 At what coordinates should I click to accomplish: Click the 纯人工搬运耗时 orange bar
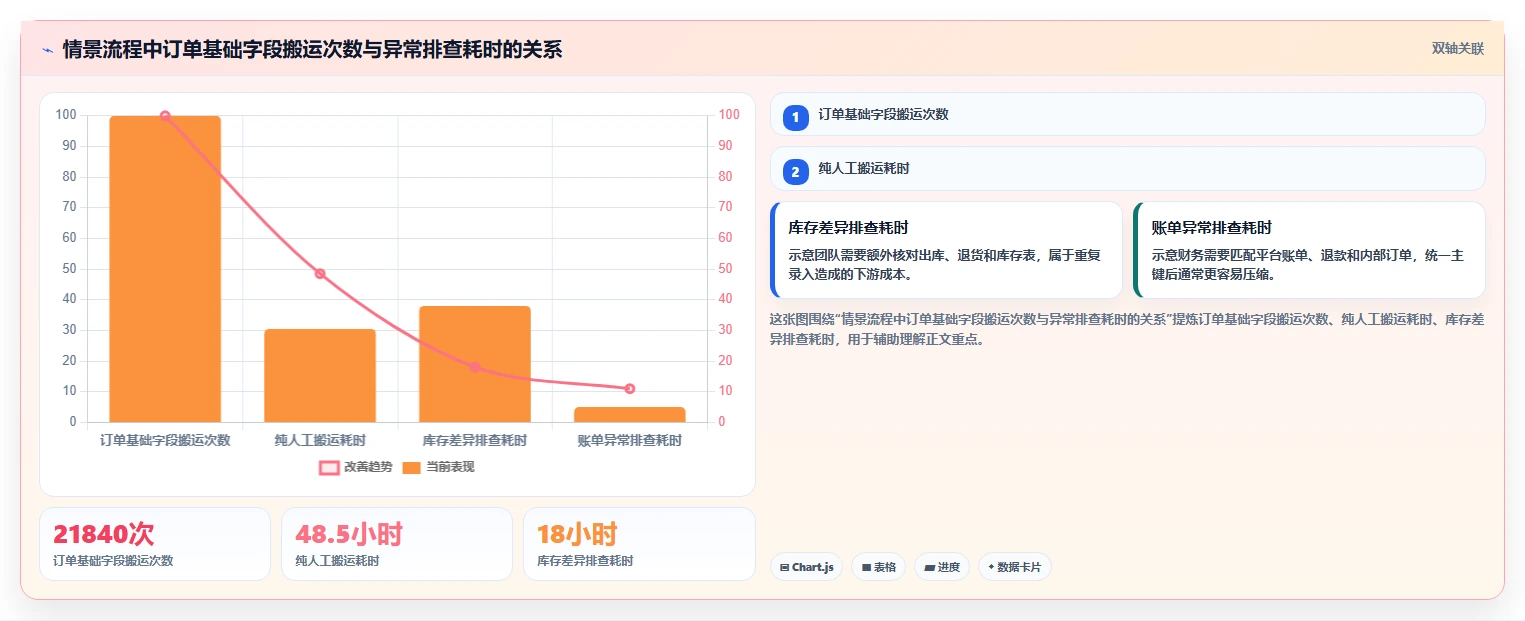(x=320, y=375)
